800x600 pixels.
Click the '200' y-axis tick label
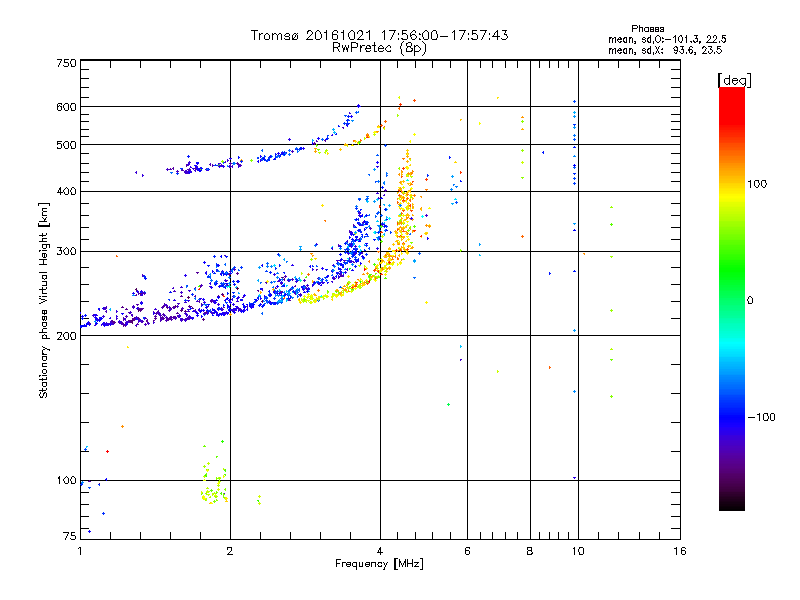tap(66, 336)
